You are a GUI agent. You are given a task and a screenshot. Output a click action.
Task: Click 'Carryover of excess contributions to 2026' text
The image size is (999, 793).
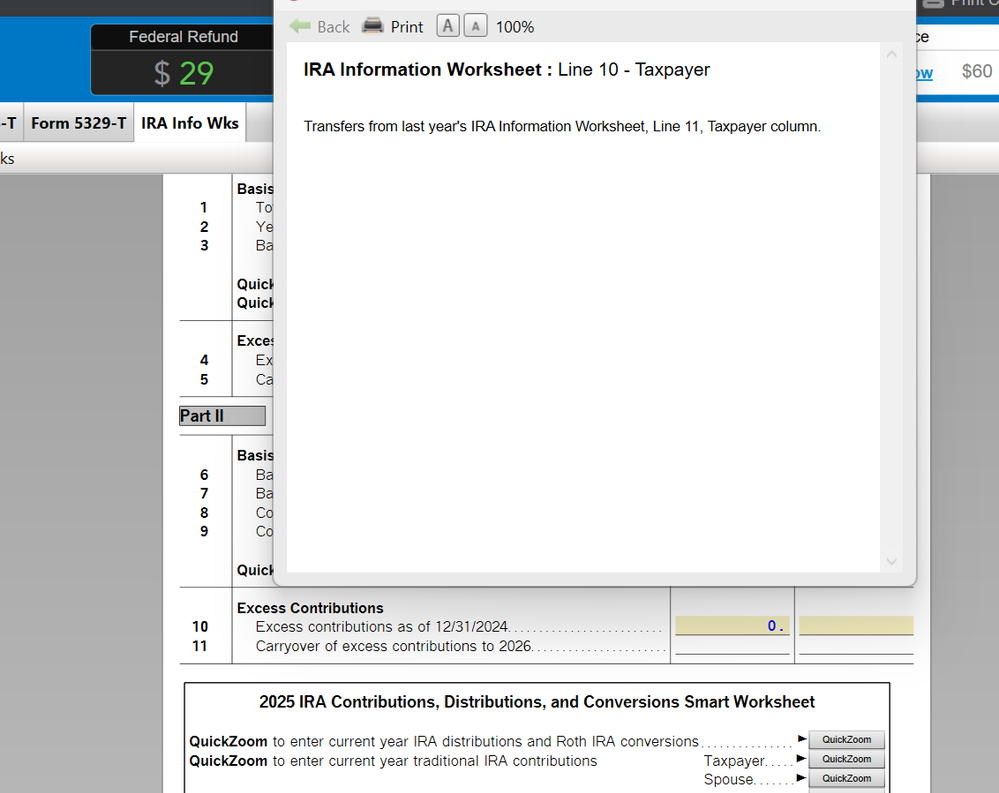click(393, 646)
